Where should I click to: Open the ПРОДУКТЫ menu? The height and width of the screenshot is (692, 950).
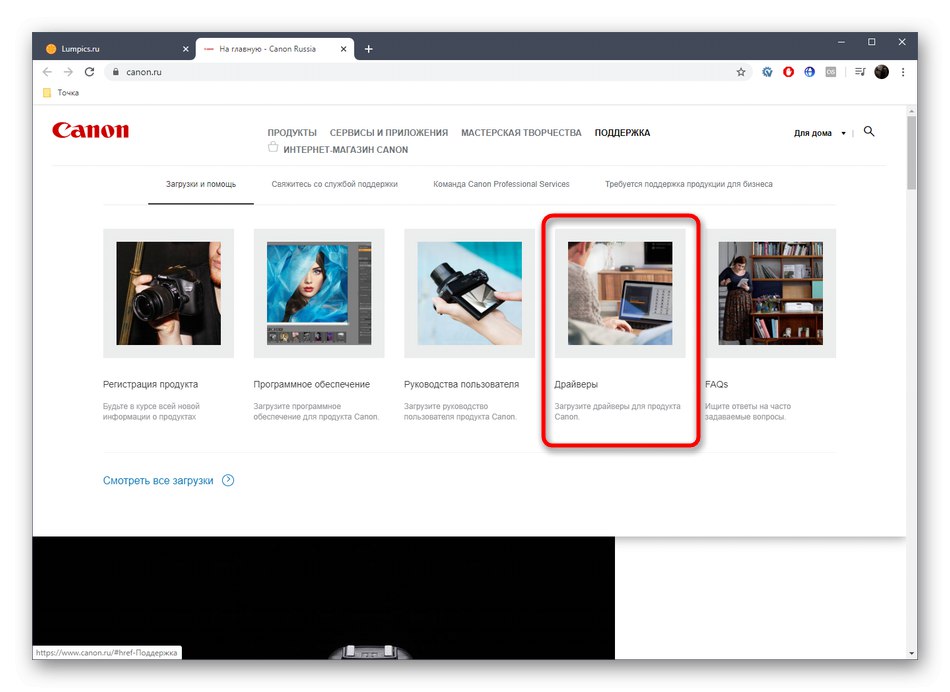pyautogui.click(x=292, y=133)
